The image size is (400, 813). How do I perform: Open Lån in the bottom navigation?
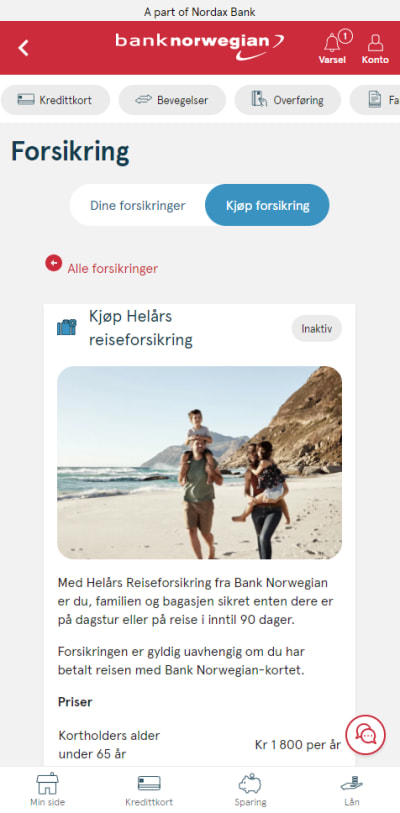[352, 790]
